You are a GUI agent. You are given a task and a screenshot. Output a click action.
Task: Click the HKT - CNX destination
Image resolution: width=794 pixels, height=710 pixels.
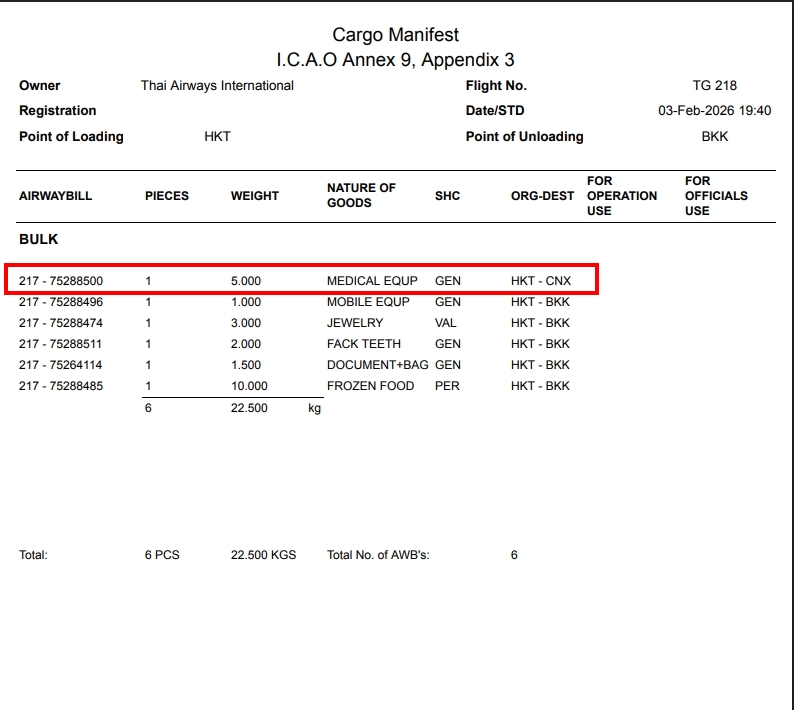point(541,281)
